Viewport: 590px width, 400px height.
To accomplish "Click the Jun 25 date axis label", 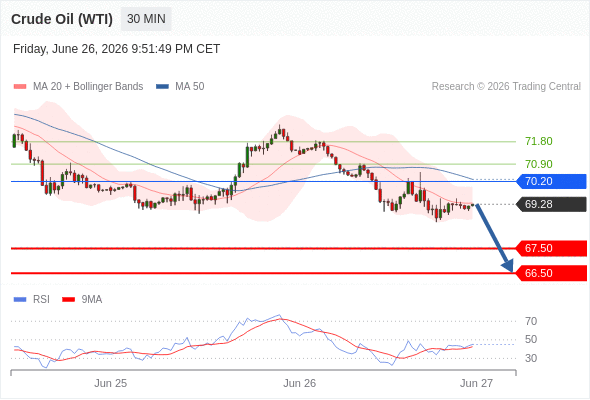I will [x=111, y=383].
